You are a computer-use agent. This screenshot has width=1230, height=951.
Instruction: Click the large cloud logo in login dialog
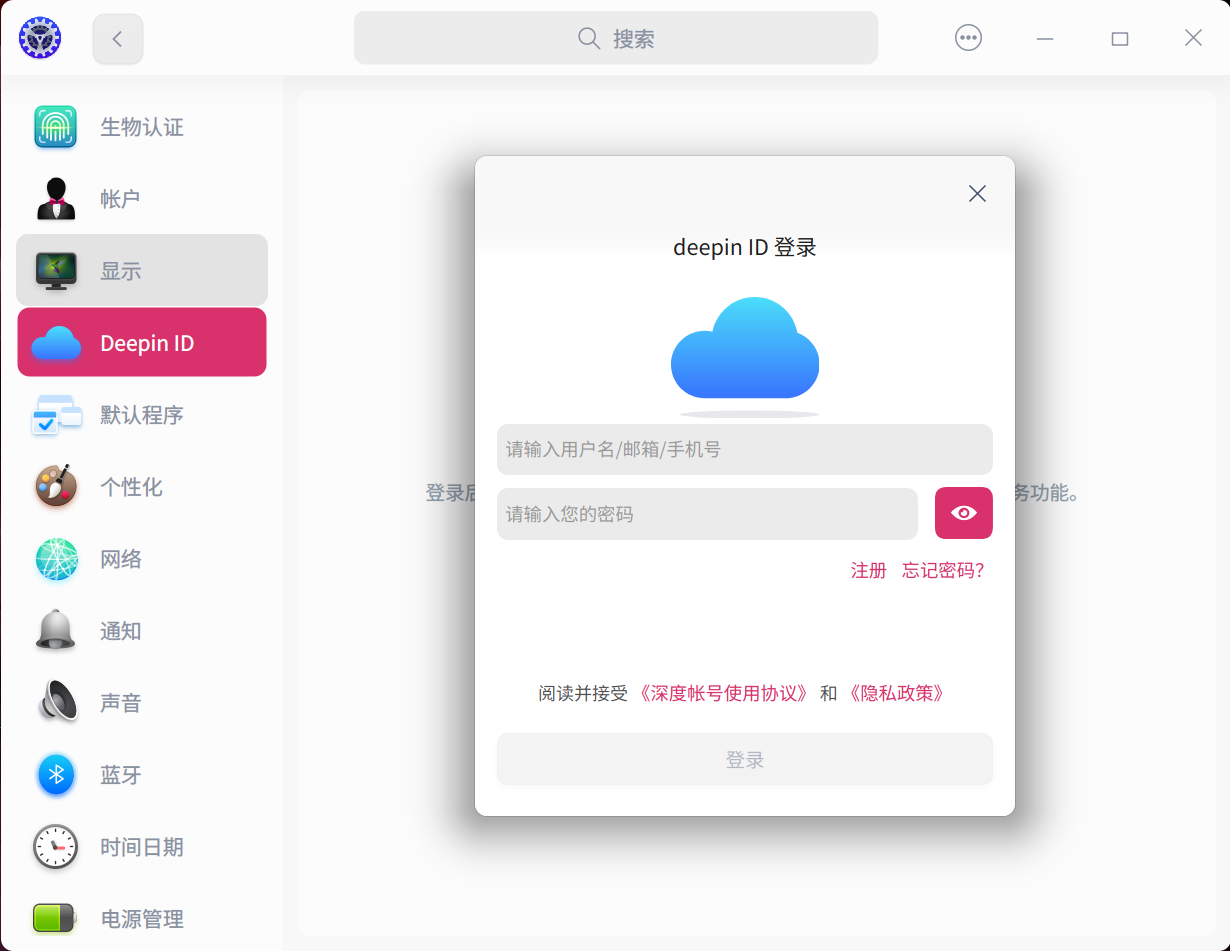click(745, 348)
